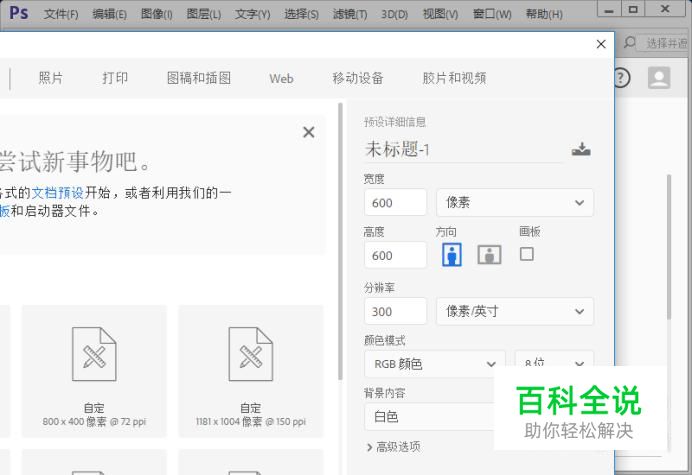Open the 窗口(W) menu

click(x=492, y=14)
